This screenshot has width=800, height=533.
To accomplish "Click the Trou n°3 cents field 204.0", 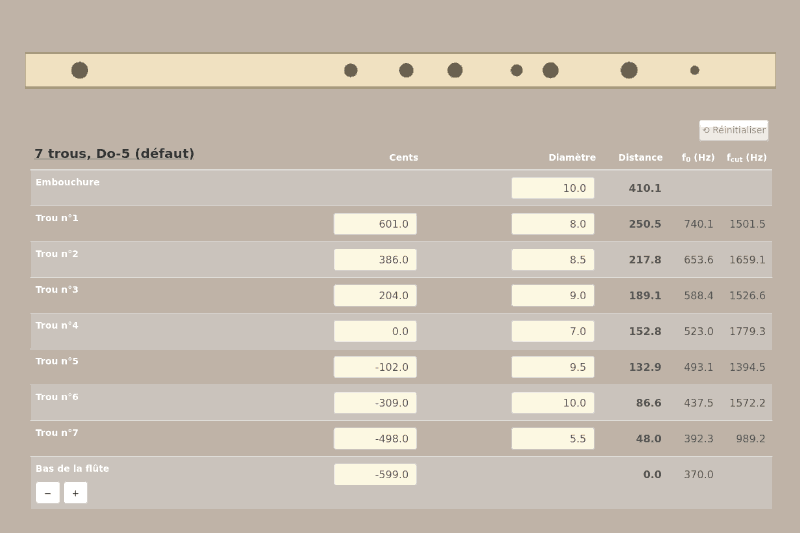I will 375,296.
